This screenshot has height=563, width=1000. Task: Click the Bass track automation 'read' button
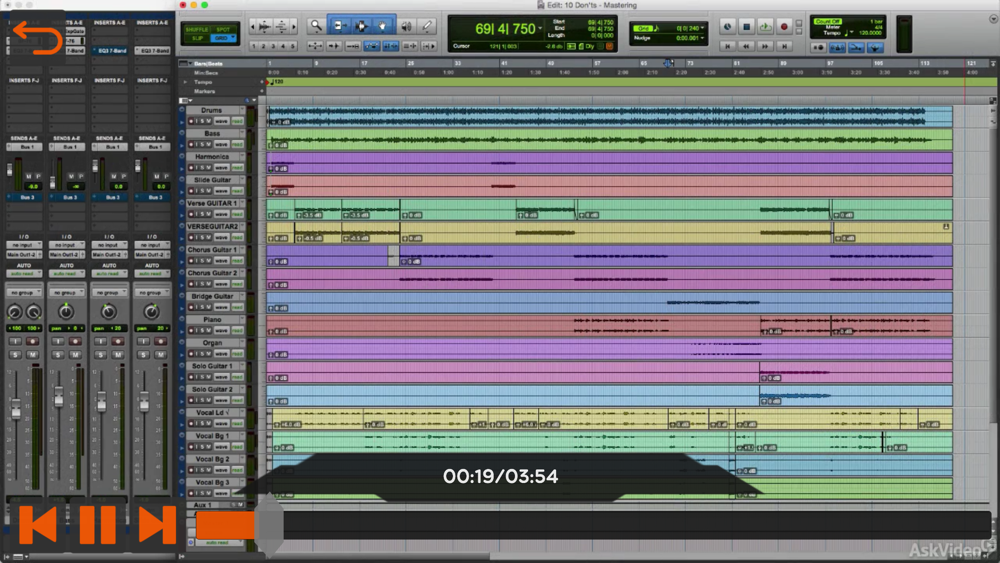[237, 143]
